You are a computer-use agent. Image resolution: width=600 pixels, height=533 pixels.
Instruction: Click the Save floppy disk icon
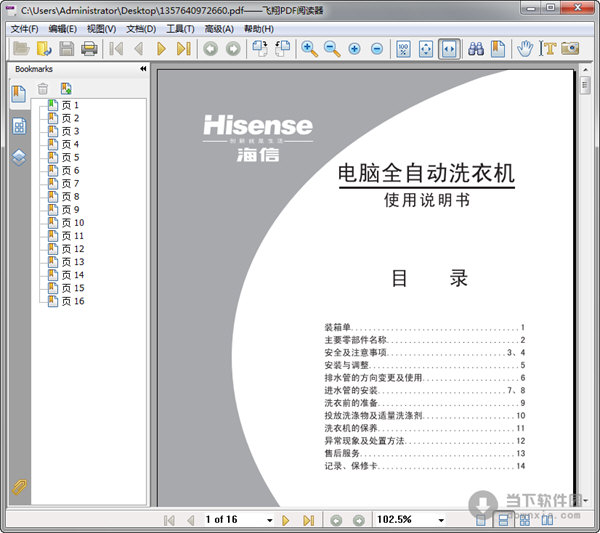click(67, 49)
